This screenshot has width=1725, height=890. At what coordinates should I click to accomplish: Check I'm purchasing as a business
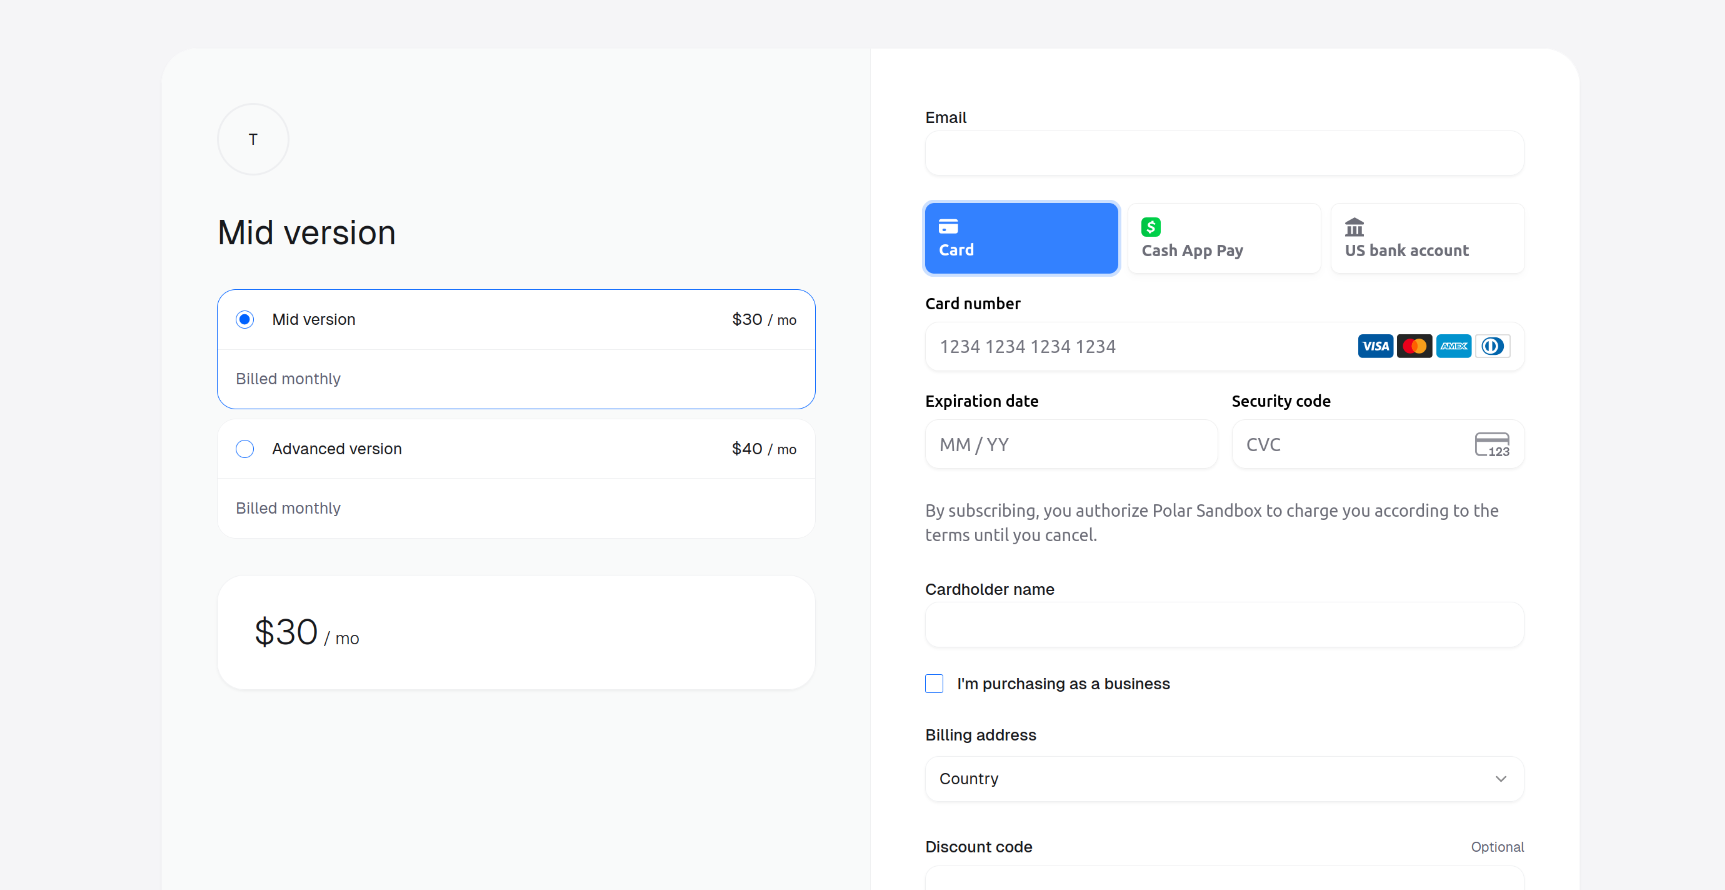[934, 684]
